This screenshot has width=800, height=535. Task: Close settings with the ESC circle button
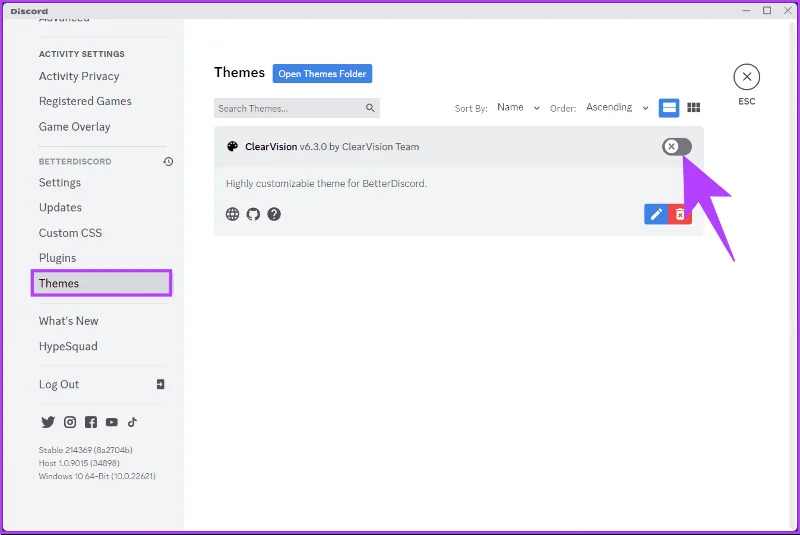pos(746,77)
